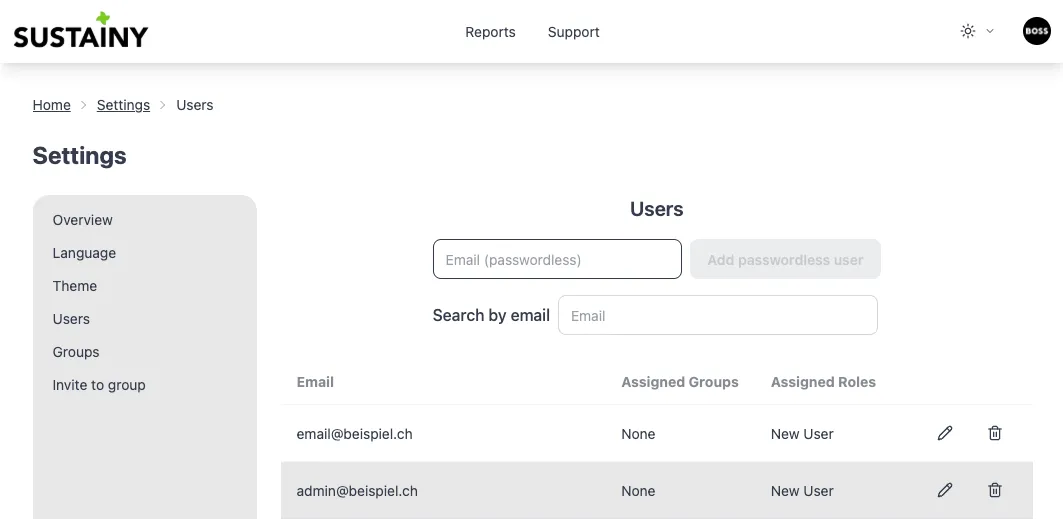Open Groups in settings sidebar
This screenshot has height=519, width=1063.
(76, 352)
